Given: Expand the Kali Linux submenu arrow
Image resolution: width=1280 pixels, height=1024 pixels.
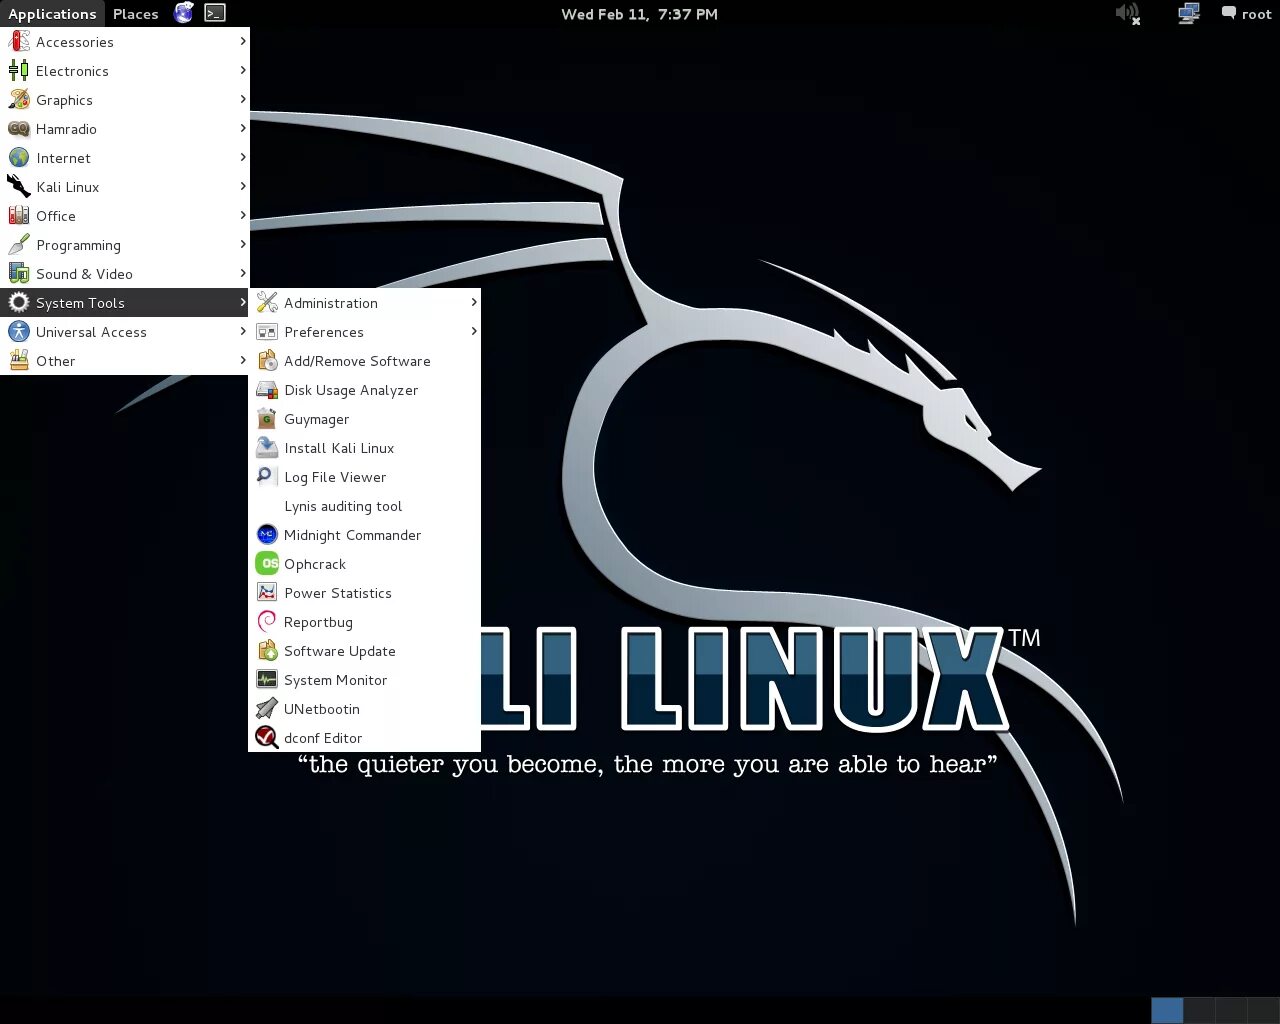Looking at the screenshot, I should click(242, 186).
